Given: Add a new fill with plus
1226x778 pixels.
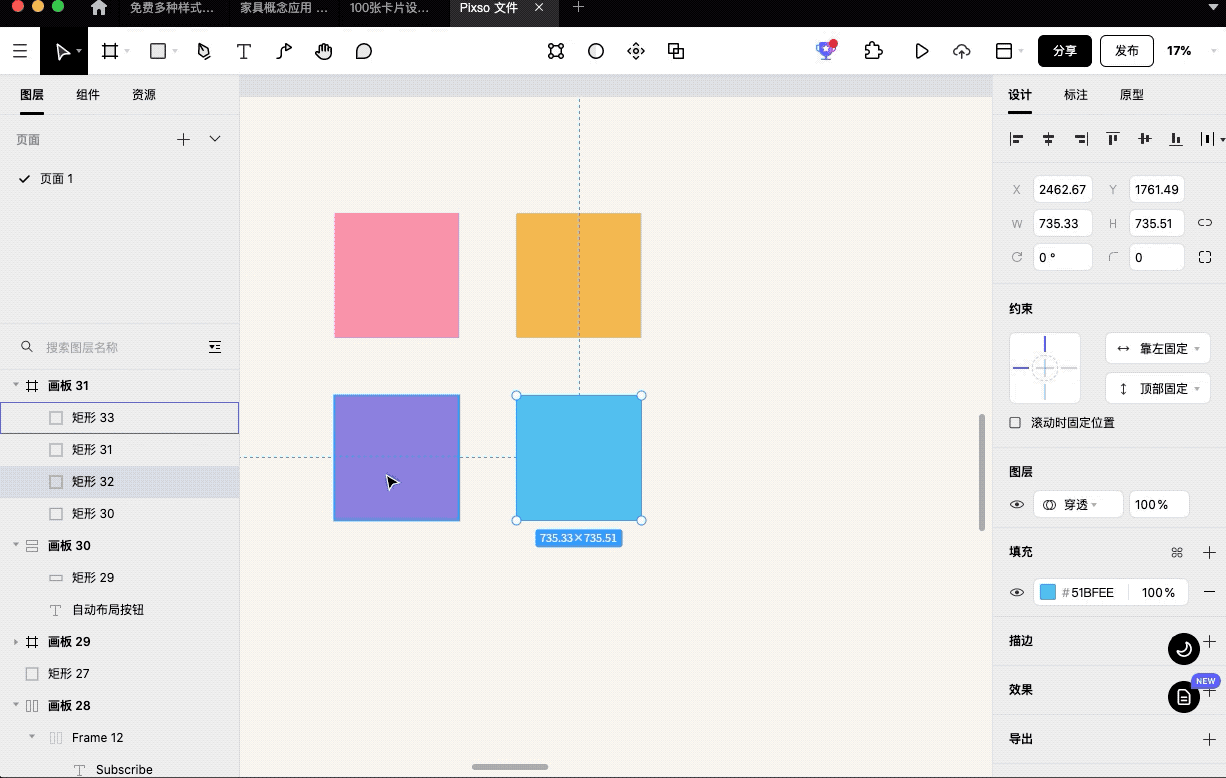Looking at the screenshot, I should pyautogui.click(x=1209, y=552).
